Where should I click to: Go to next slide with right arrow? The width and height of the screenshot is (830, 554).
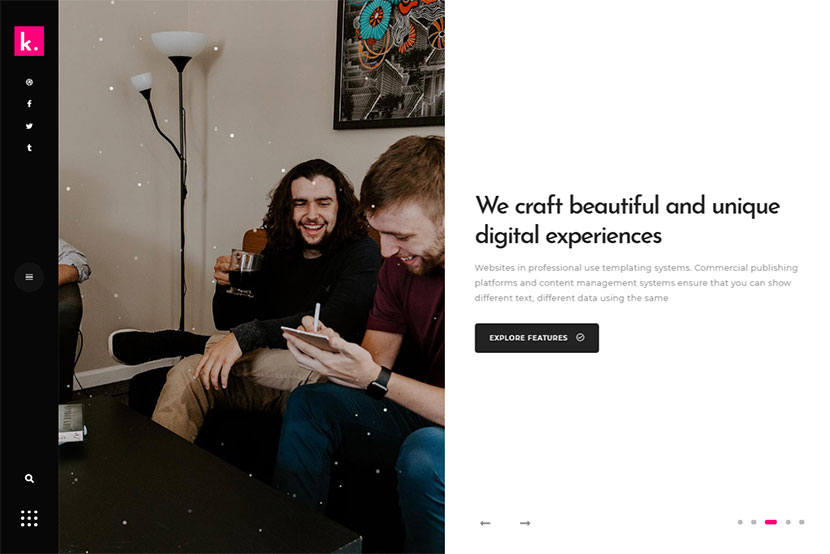pyautogui.click(x=525, y=523)
